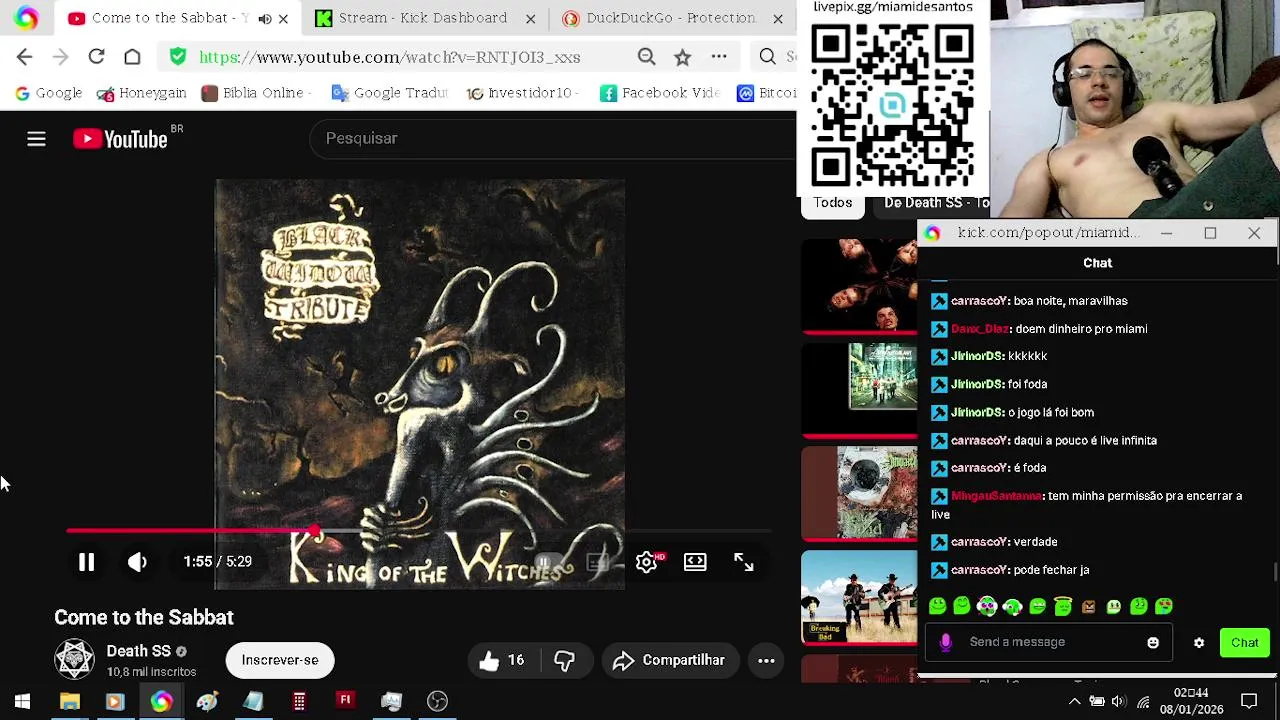Click the green shield site security icon
Viewport: 1280px width, 720px height.
tap(177, 57)
